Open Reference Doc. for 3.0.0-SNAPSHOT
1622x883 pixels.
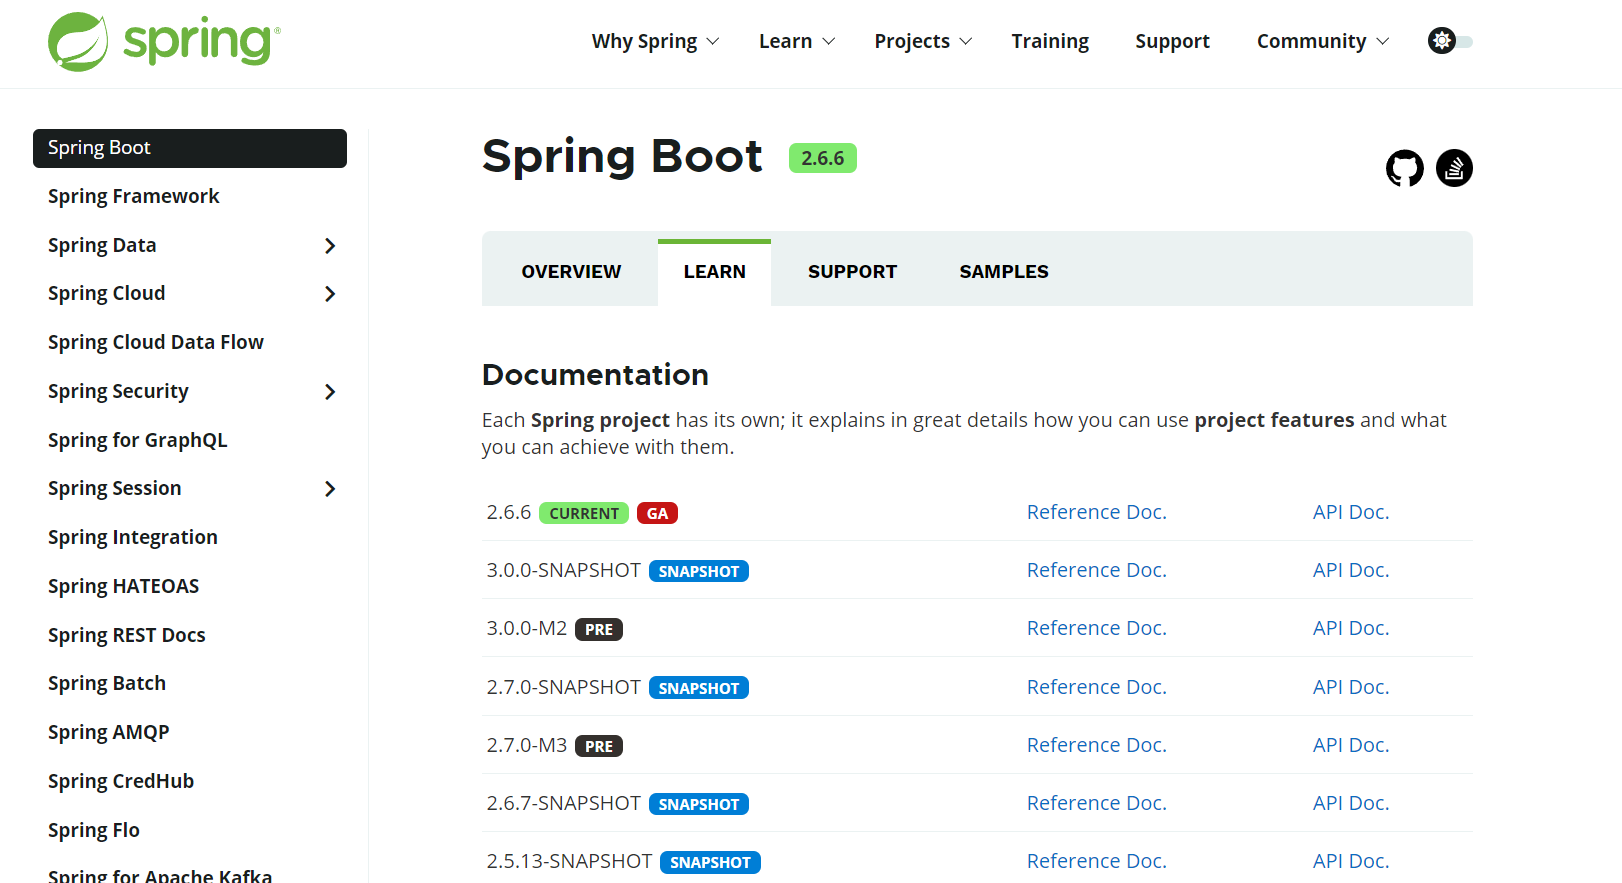(1097, 570)
